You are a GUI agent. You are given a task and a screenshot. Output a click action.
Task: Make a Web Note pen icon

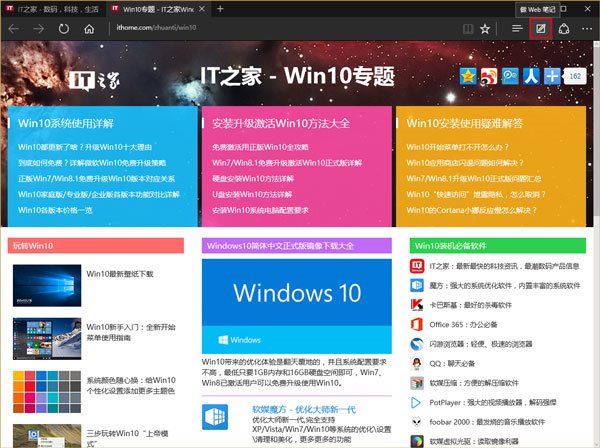pos(540,29)
